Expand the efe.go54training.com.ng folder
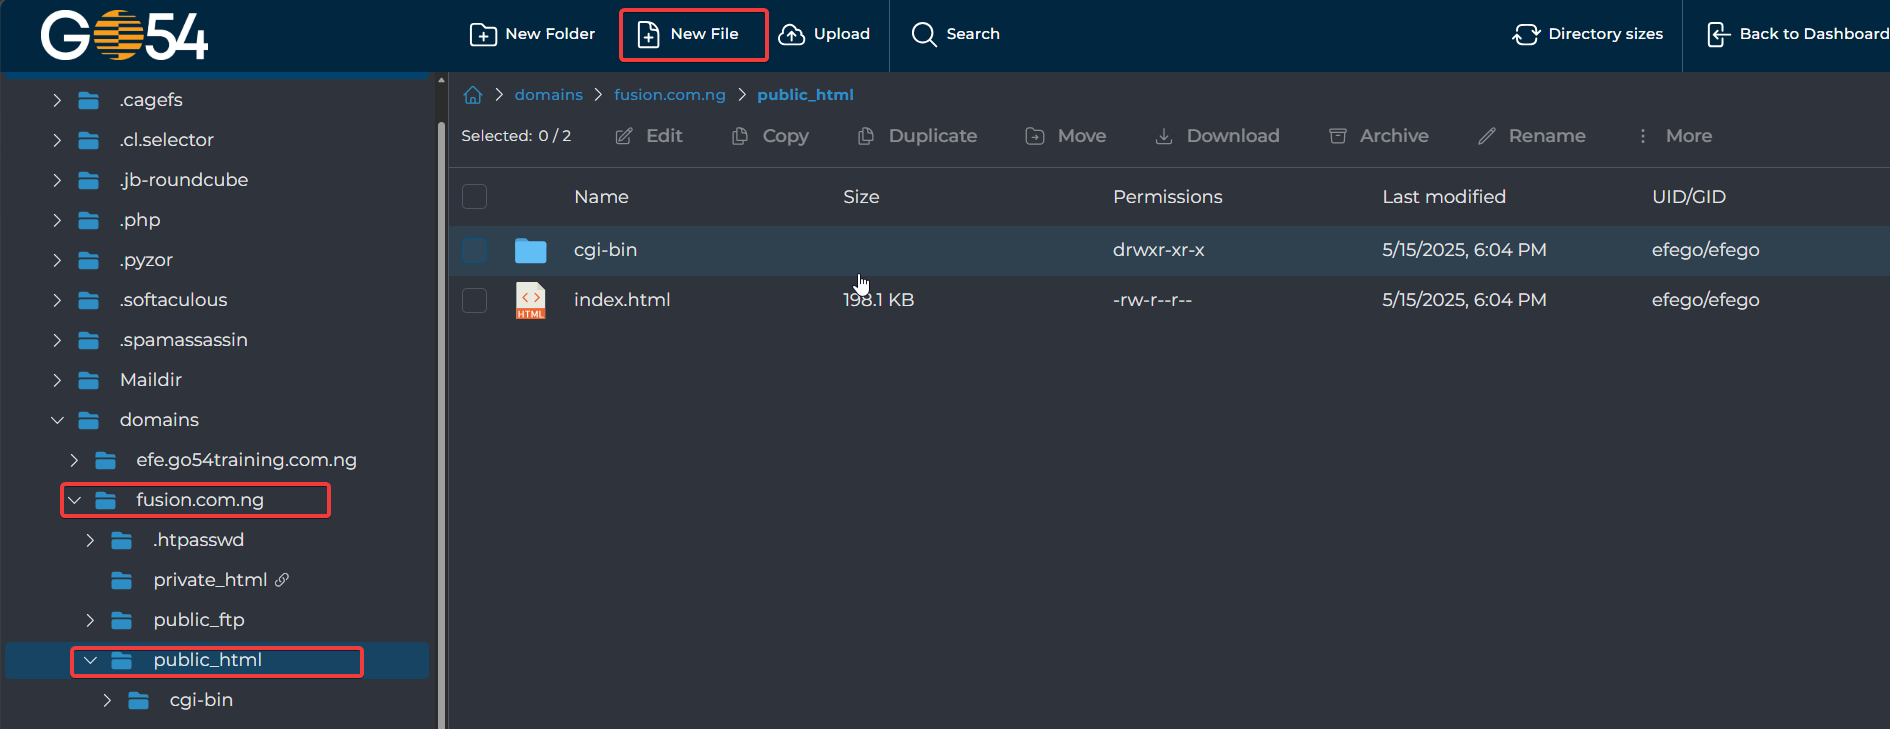Image resolution: width=1890 pixels, height=729 pixels. 74,460
